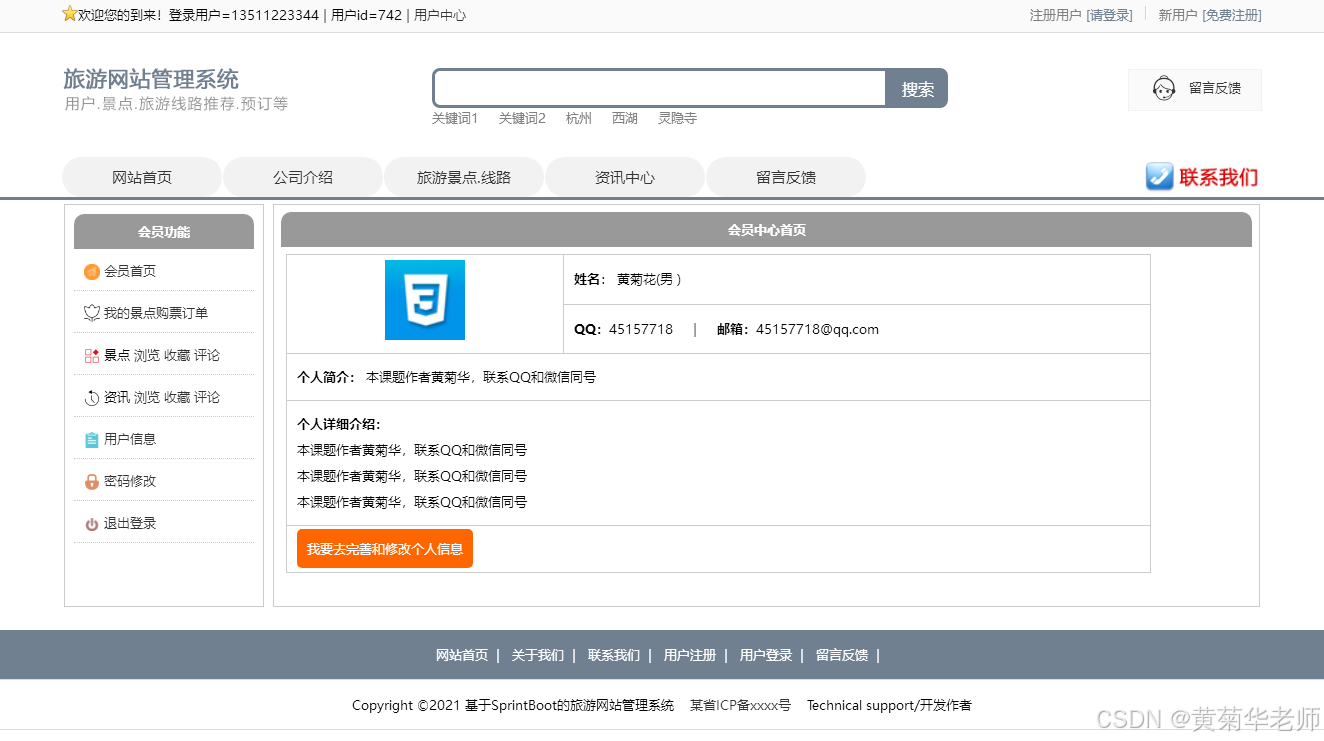
Task: Click the customer service headset icon beside 留言反馈
Action: [1163, 89]
